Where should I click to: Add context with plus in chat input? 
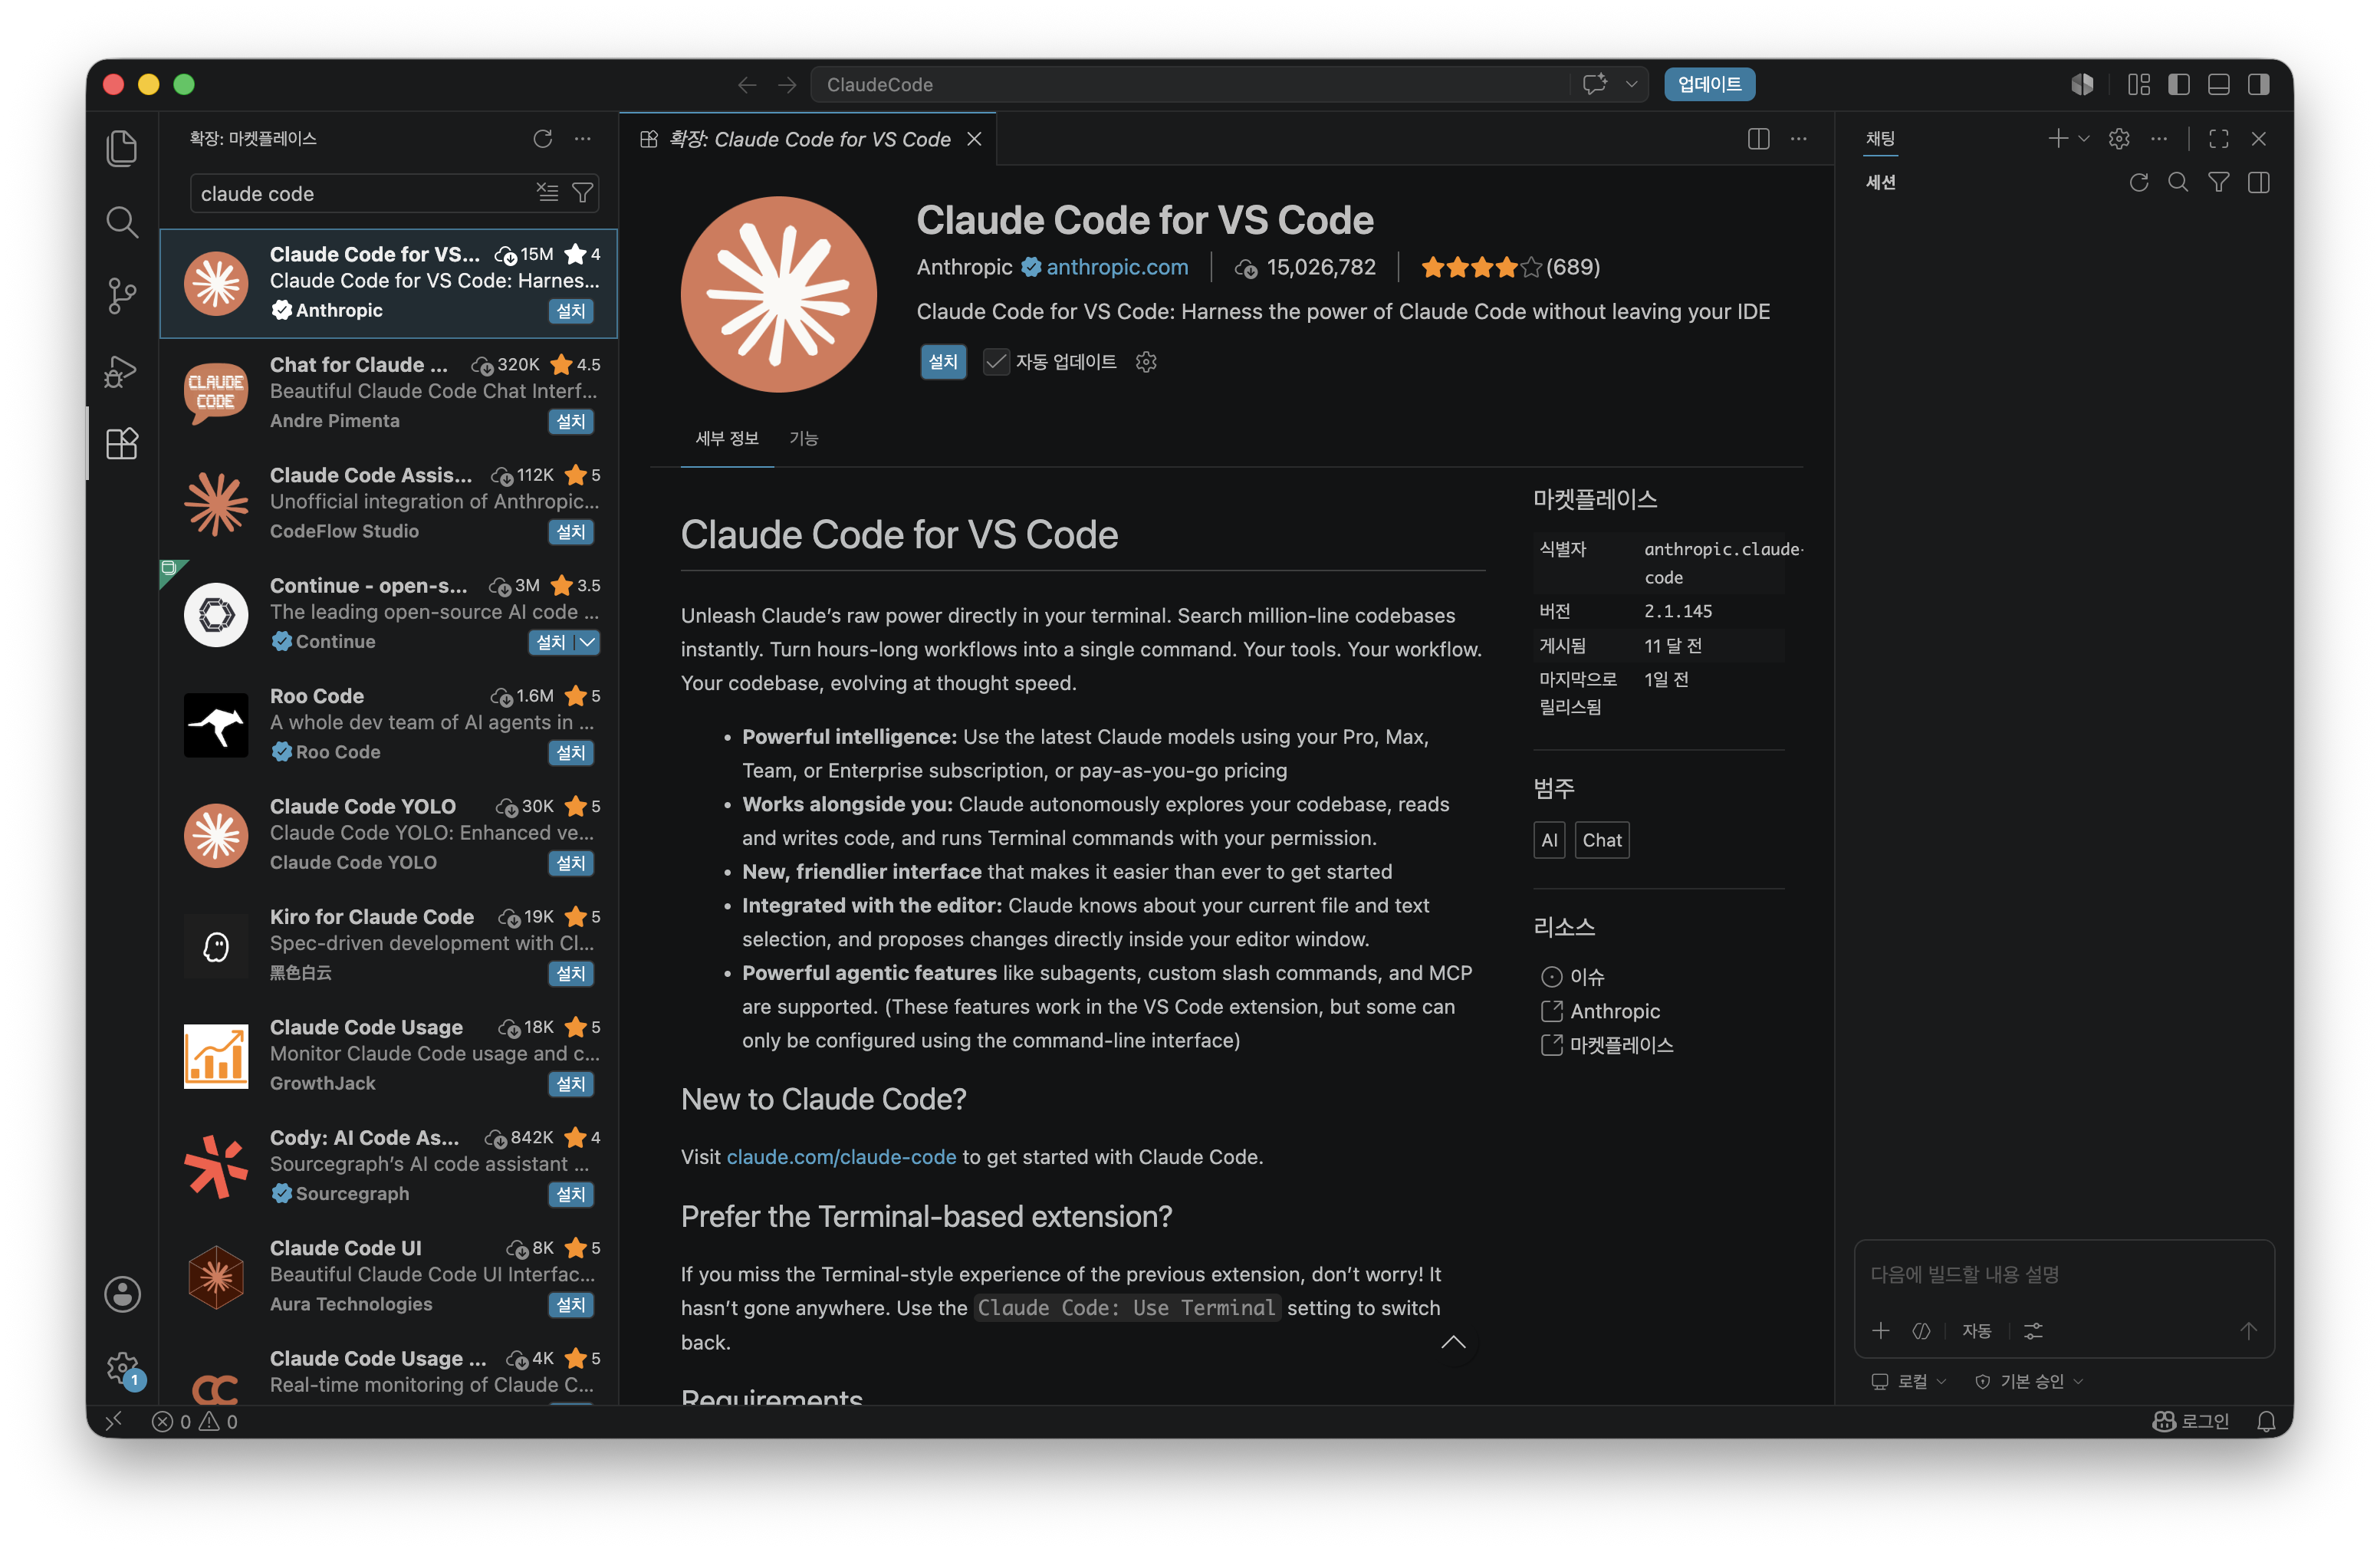coord(1881,1331)
